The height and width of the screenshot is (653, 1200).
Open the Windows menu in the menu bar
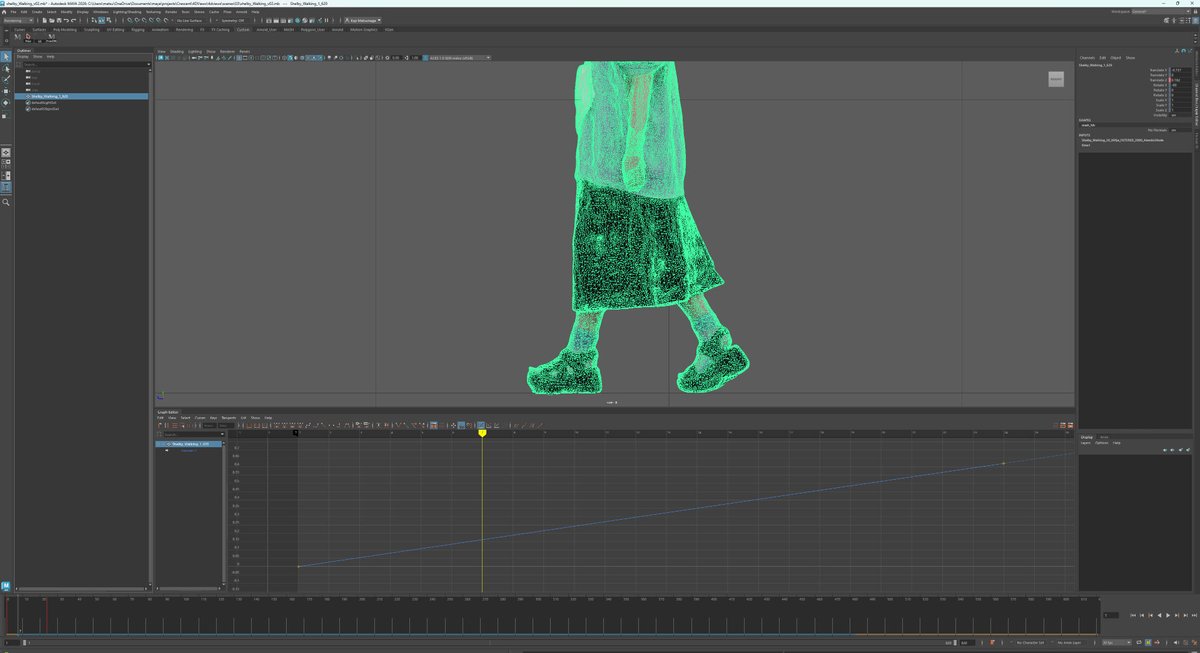click(x=101, y=12)
